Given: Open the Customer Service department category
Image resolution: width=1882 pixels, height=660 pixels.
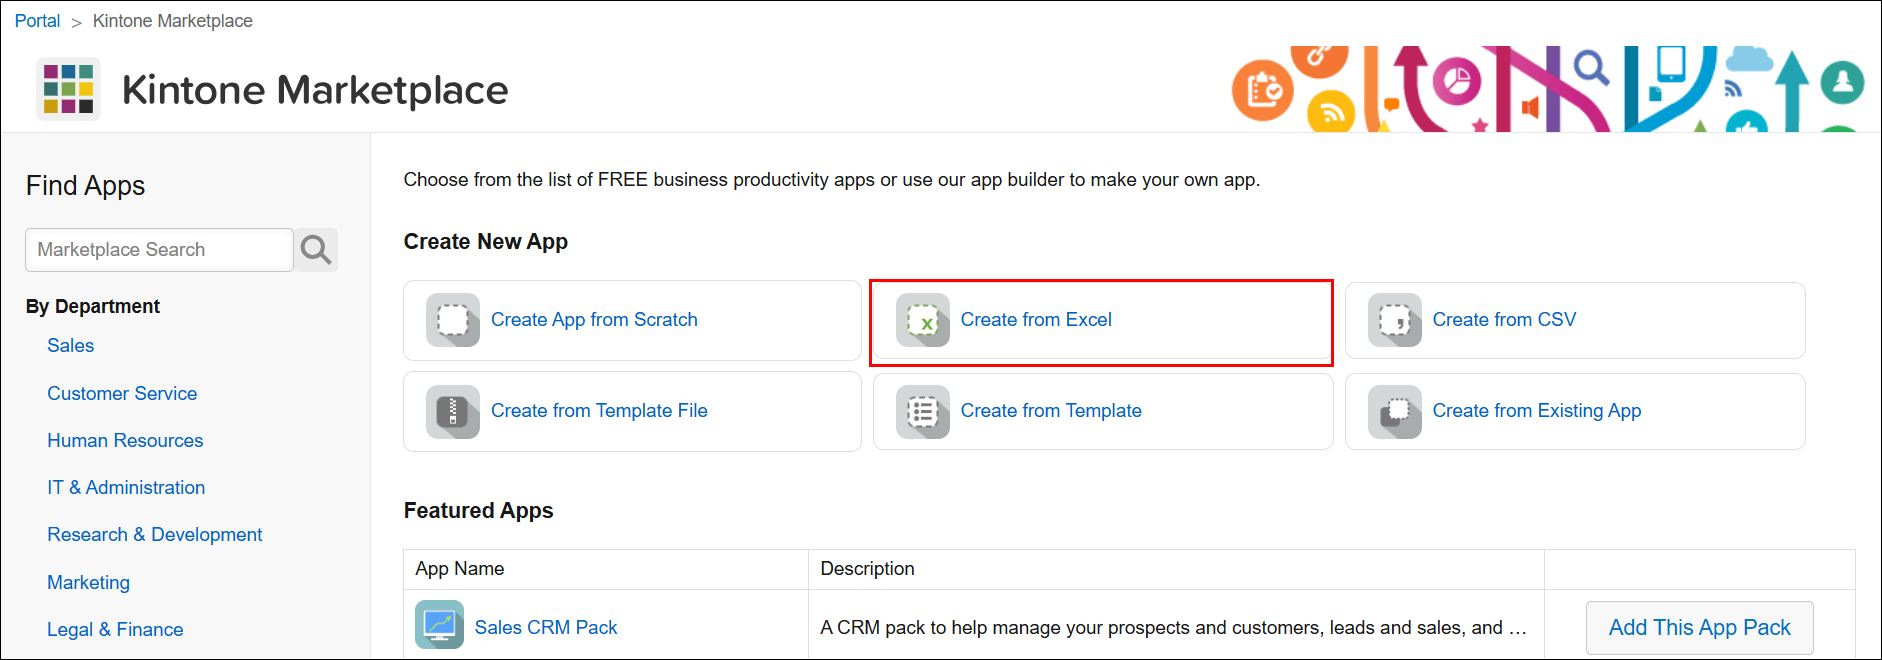Looking at the screenshot, I should pyautogui.click(x=122, y=394).
